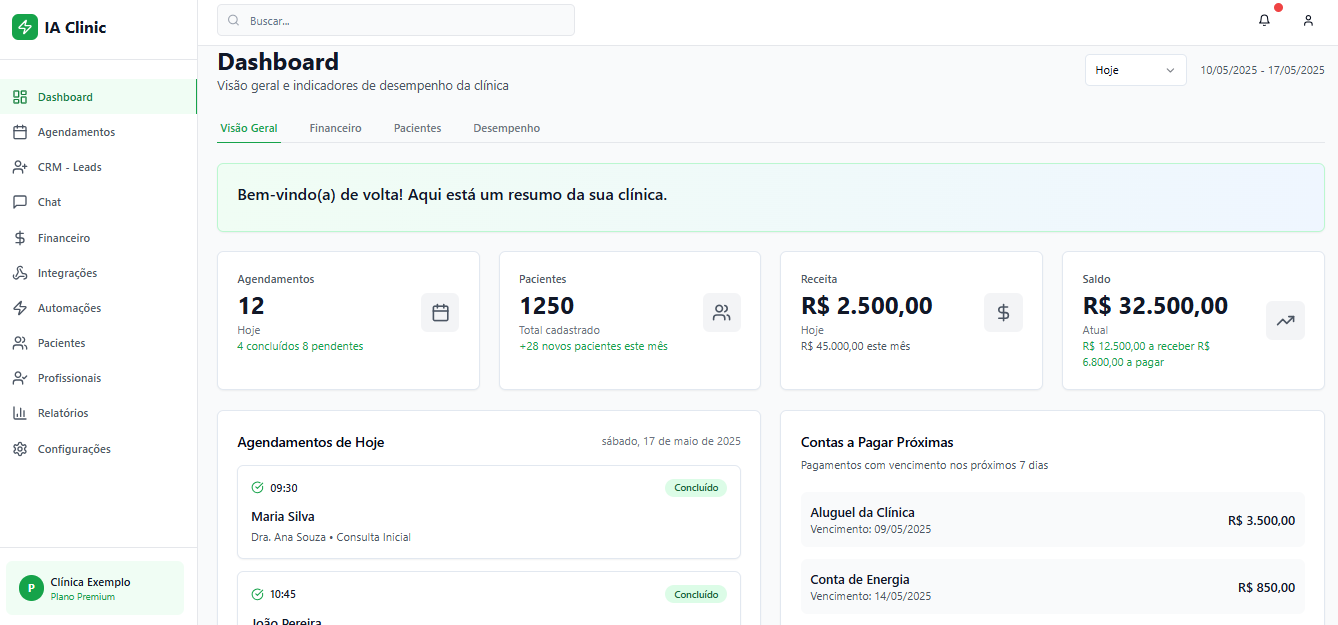Image resolution: width=1338 pixels, height=625 pixels.
Task: Click the check-circle icon beside 09:30
Action: coord(258,488)
